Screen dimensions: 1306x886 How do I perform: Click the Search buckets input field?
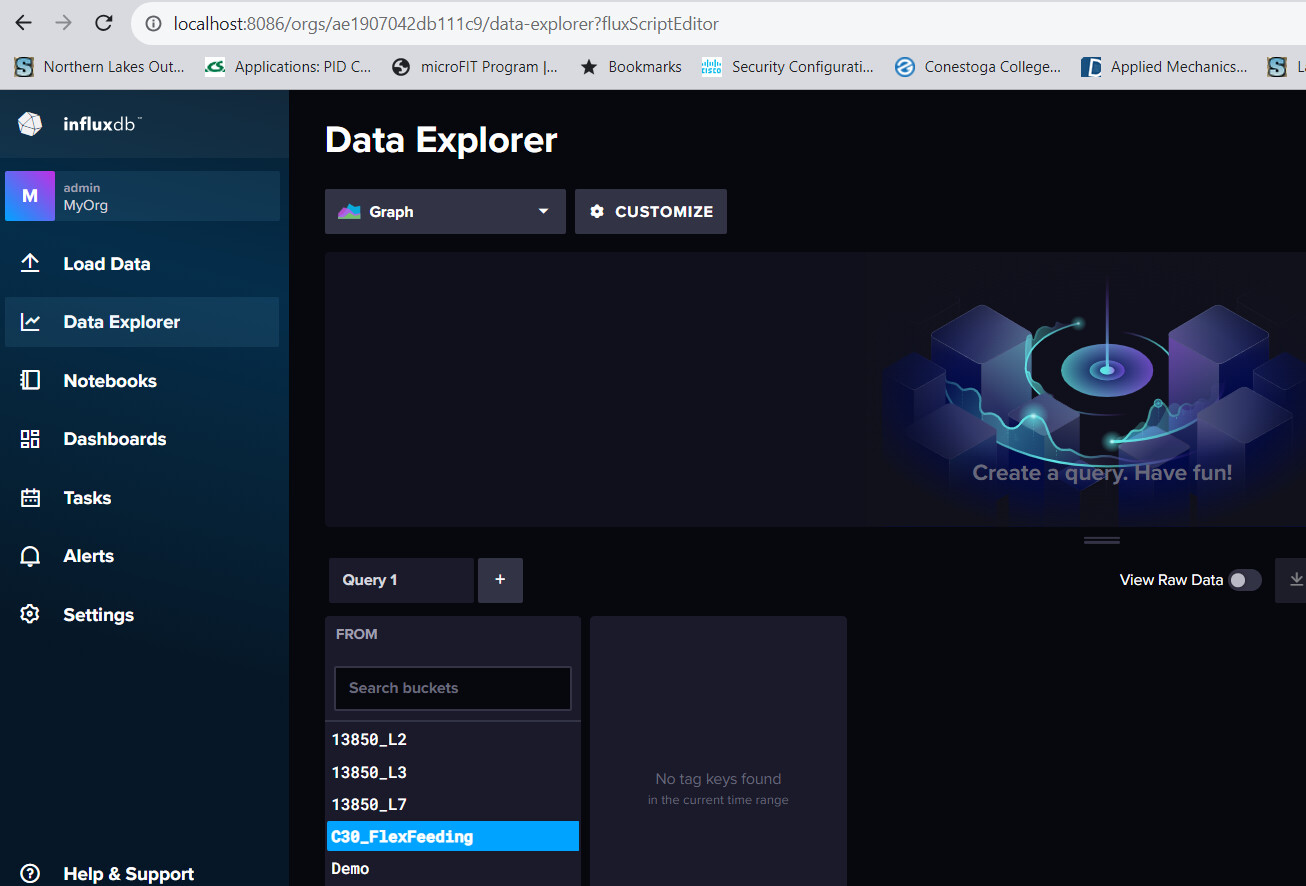(453, 688)
